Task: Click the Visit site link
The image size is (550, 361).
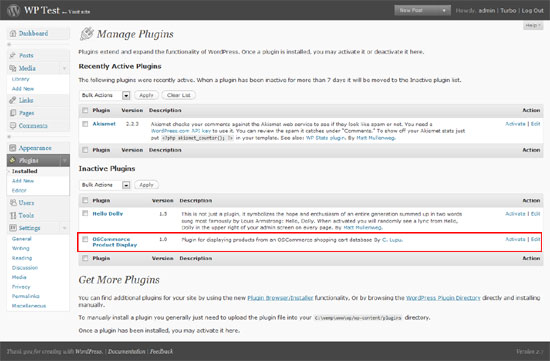Action: [79, 12]
